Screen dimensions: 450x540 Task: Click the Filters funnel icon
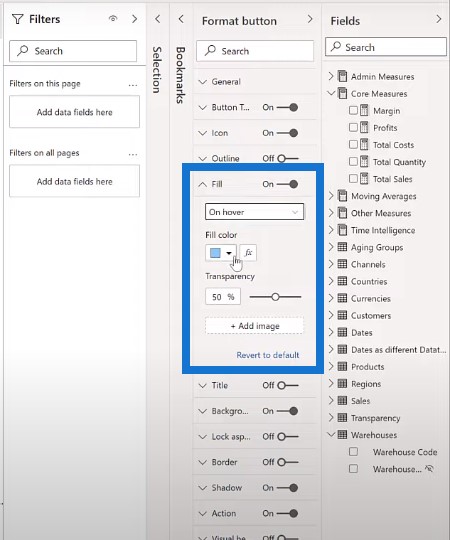click(18, 19)
